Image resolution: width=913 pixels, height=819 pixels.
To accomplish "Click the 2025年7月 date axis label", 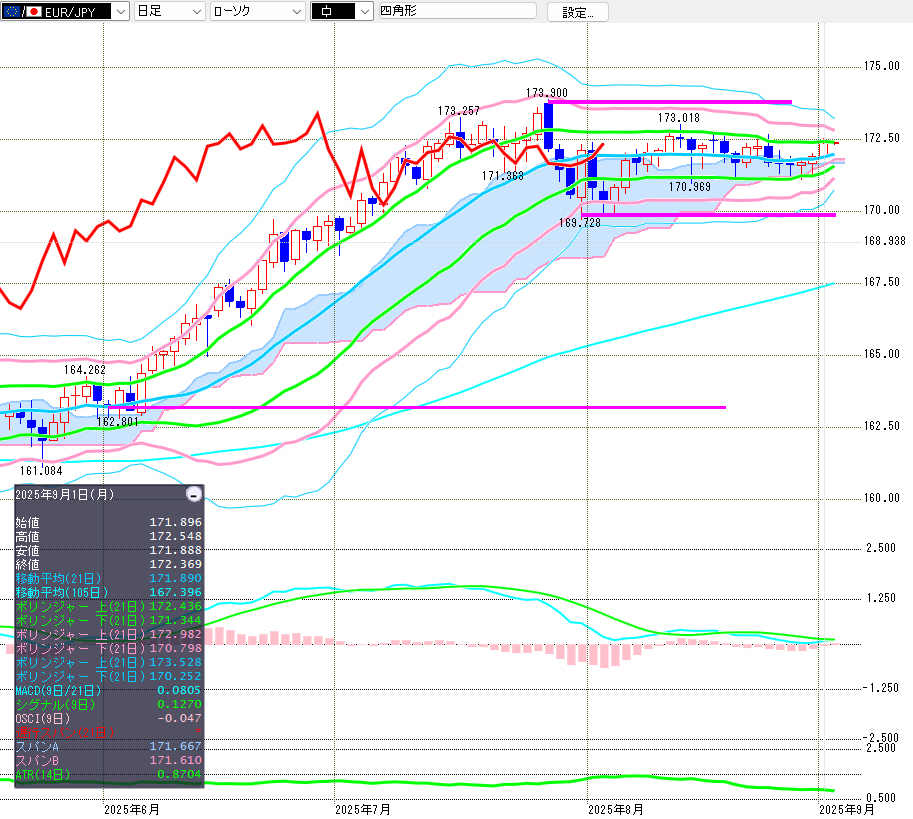I will click(x=363, y=810).
